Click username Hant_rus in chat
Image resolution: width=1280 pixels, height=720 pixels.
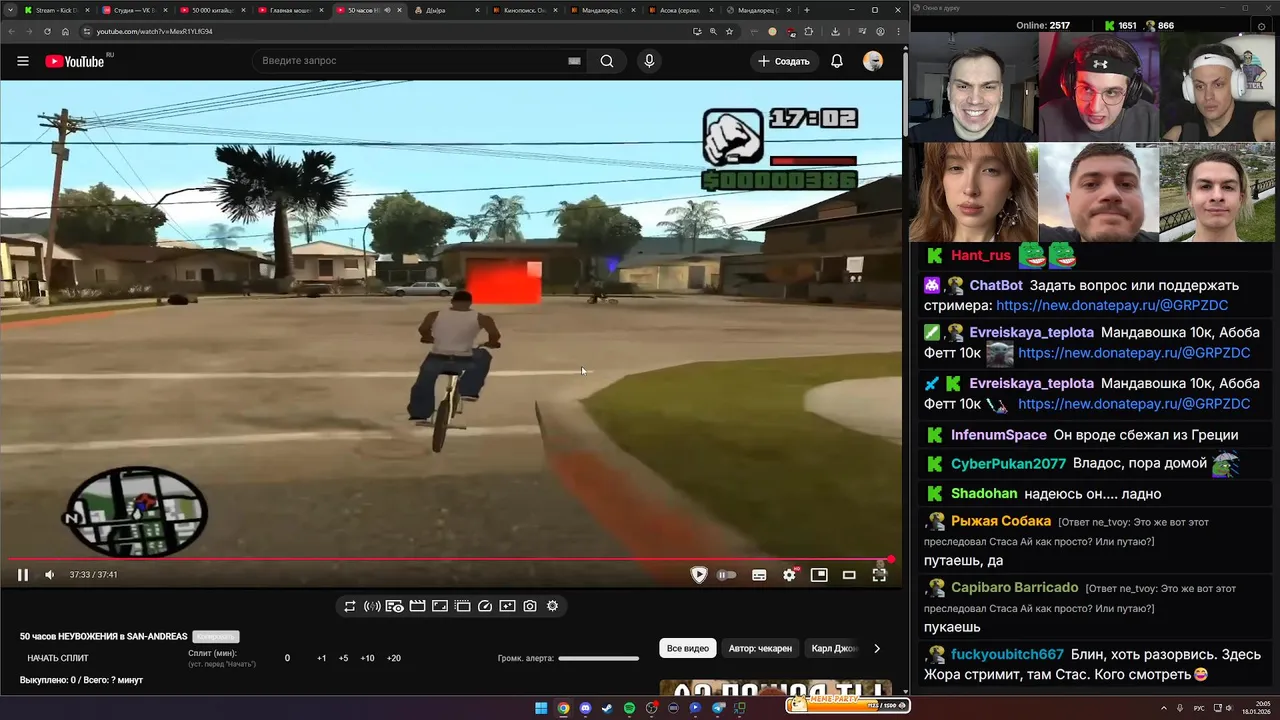pos(981,256)
